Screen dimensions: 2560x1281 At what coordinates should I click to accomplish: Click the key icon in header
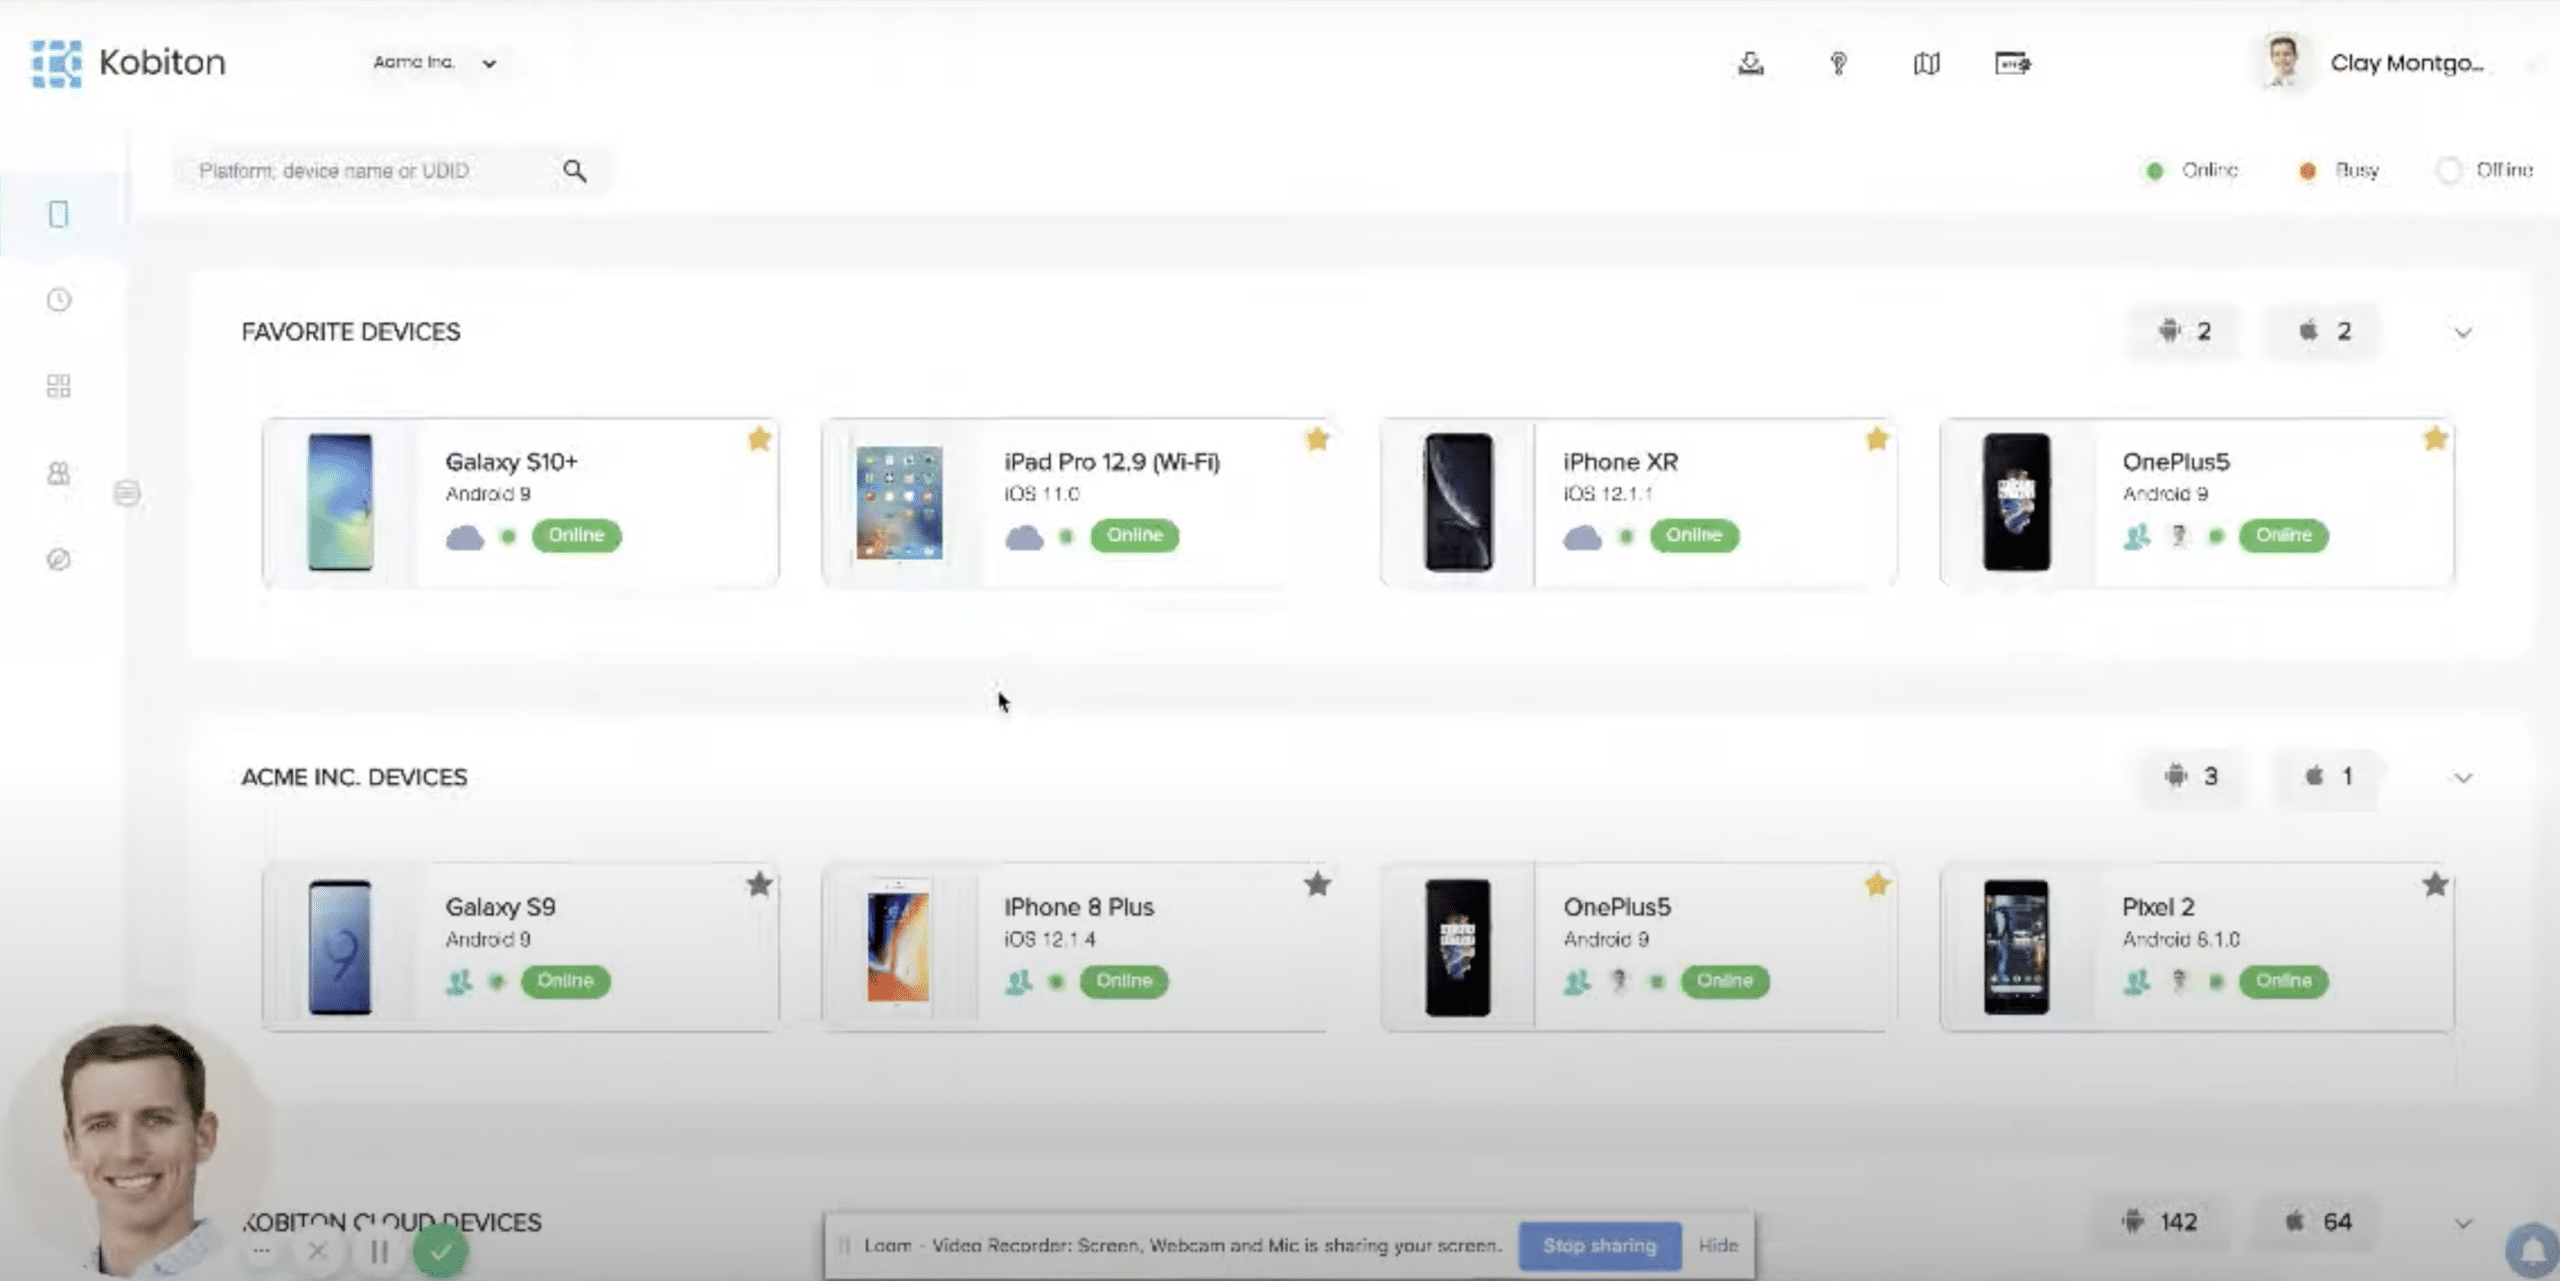tap(1838, 64)
